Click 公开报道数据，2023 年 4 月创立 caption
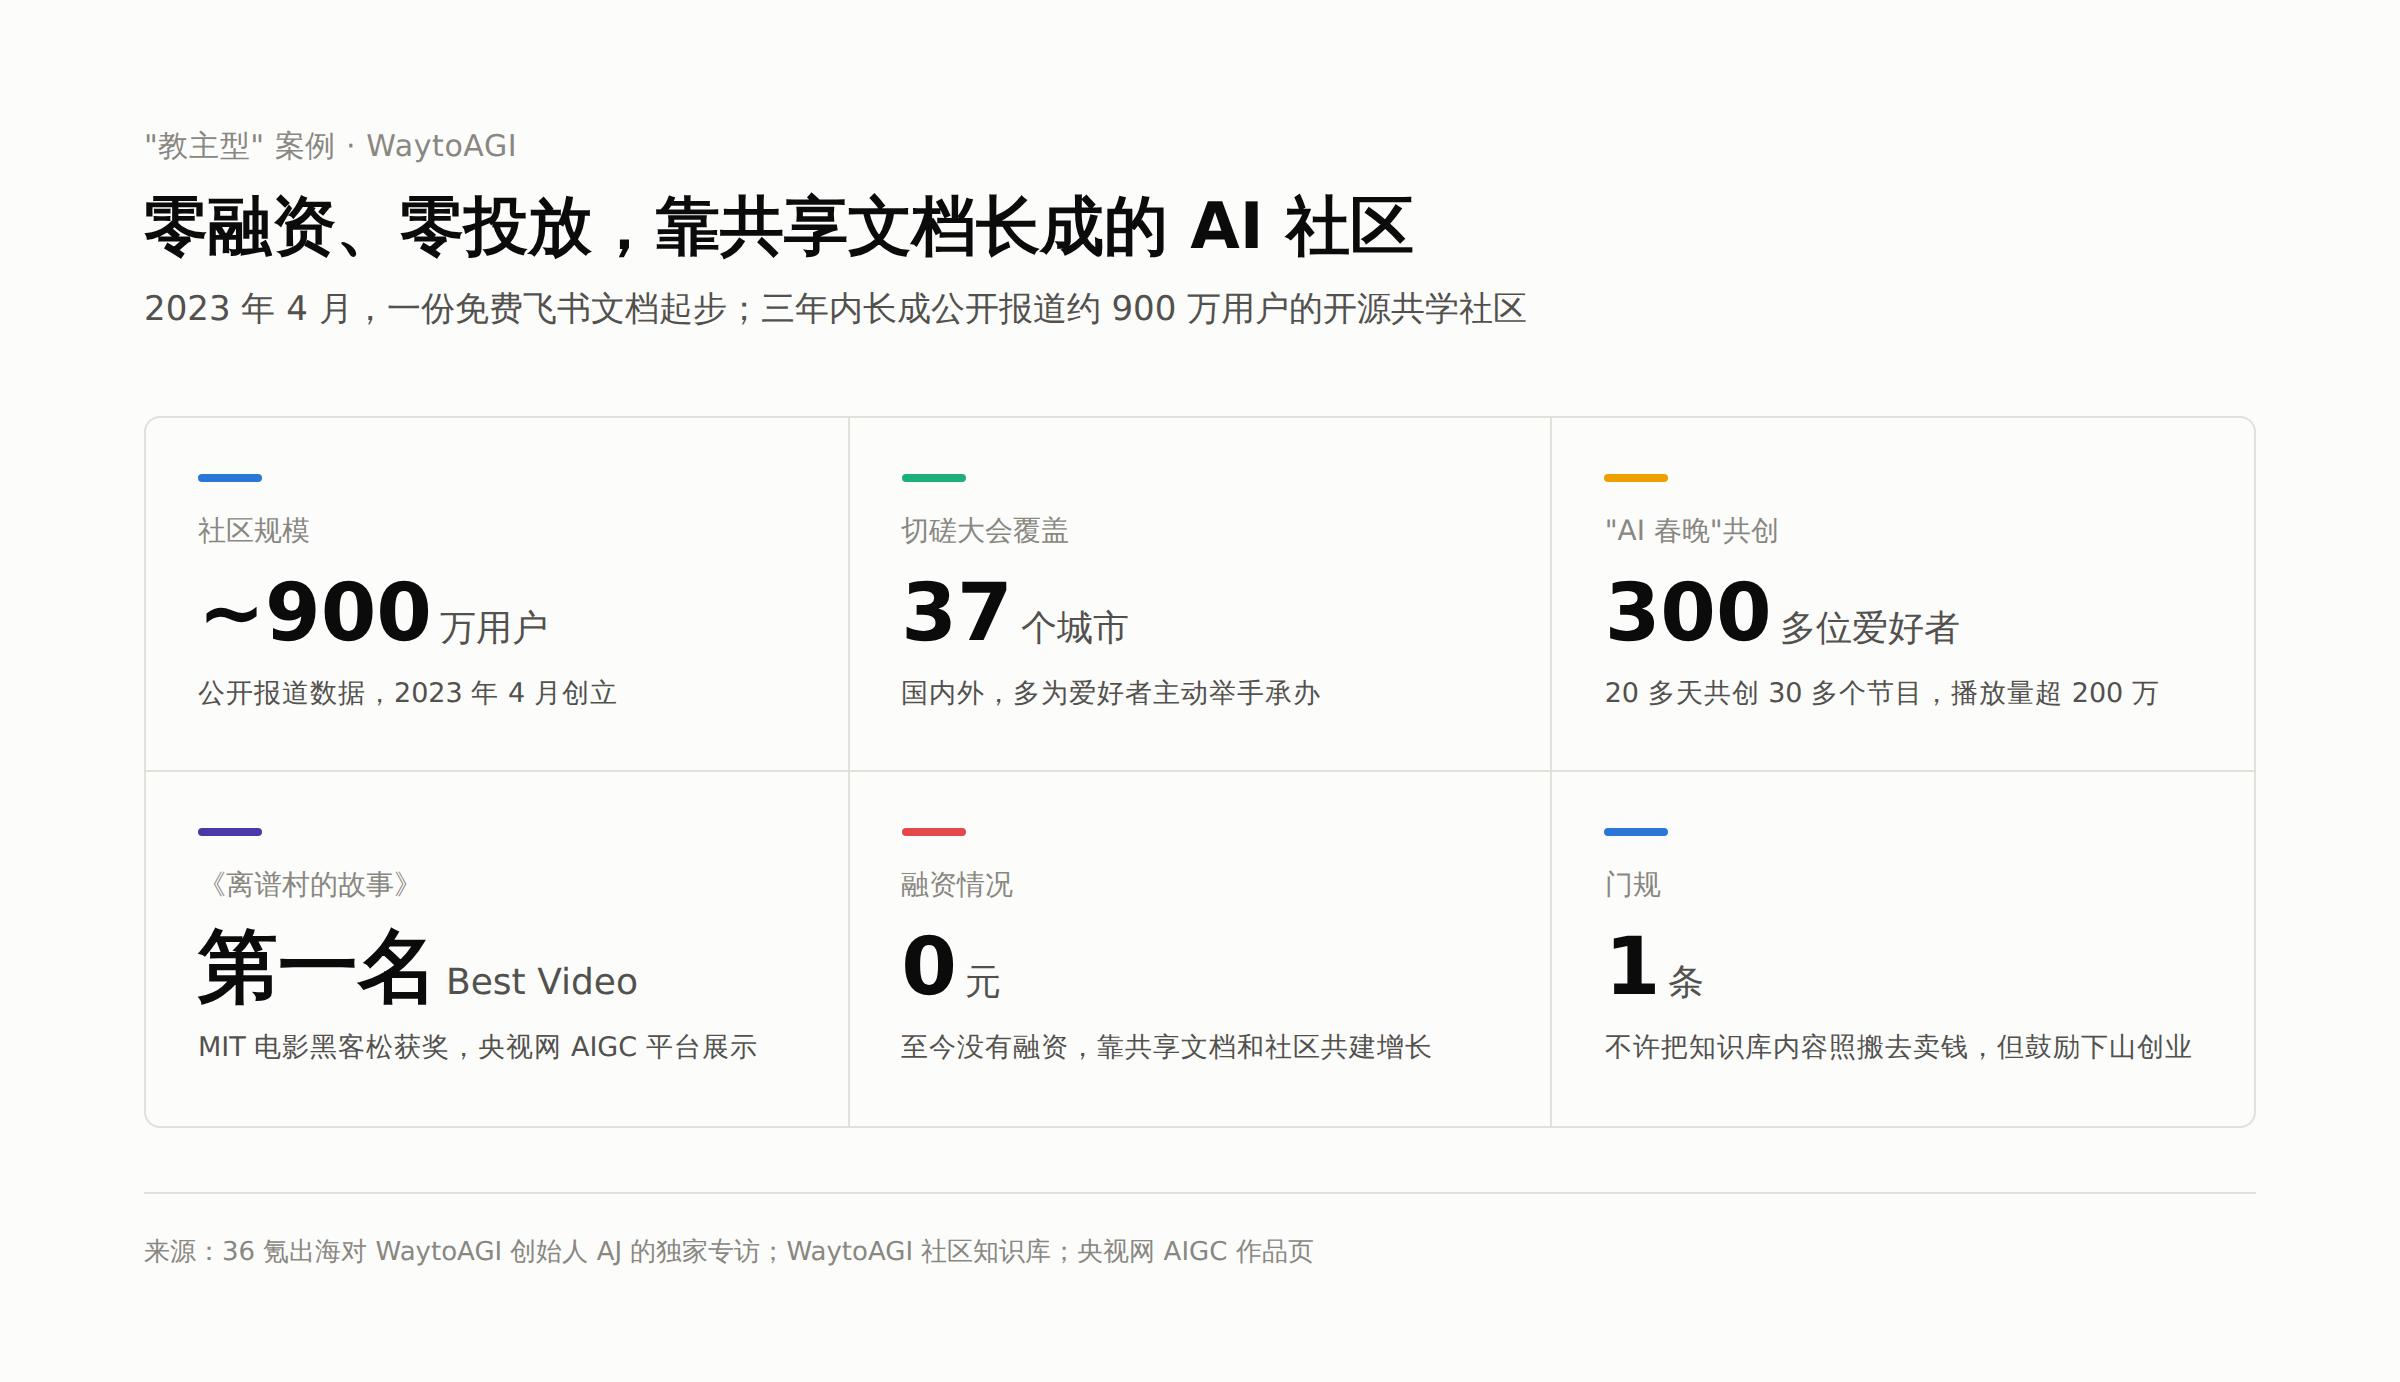Screen dimensions: 2400x1382 coord(407,692)
